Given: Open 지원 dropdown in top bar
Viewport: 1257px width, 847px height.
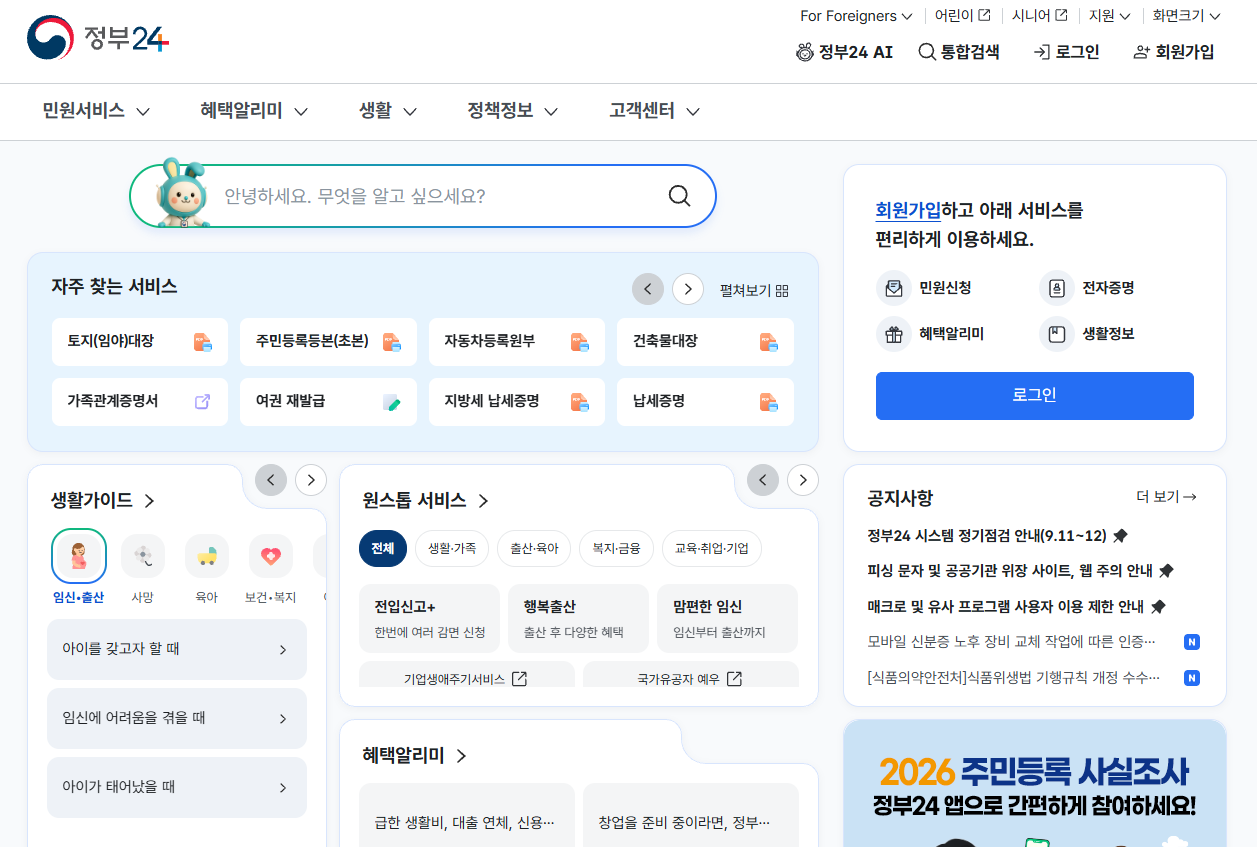Looking at the screenshot, I should pos(1110,16).
